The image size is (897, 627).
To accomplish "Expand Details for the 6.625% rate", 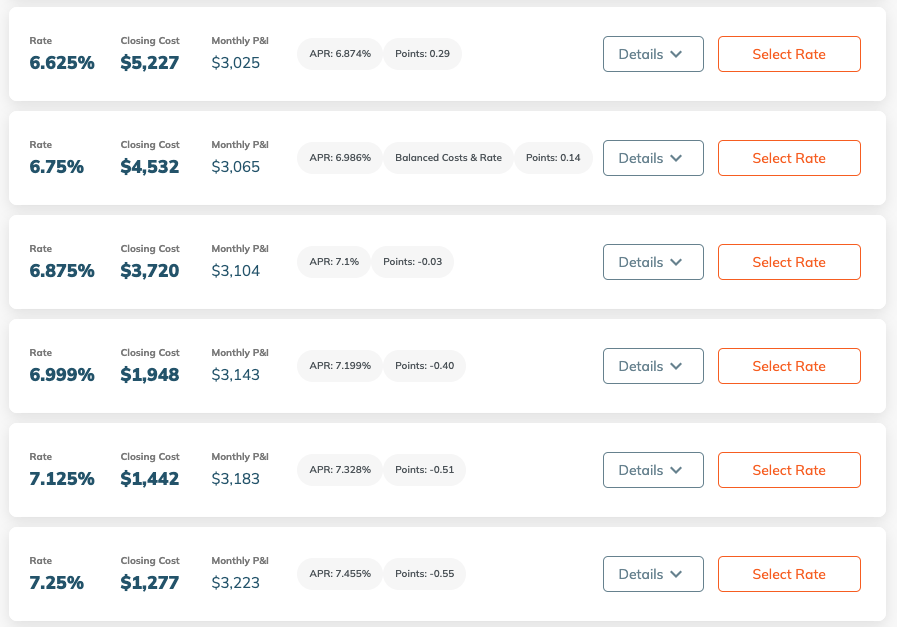I will click(x=653, y=54).
